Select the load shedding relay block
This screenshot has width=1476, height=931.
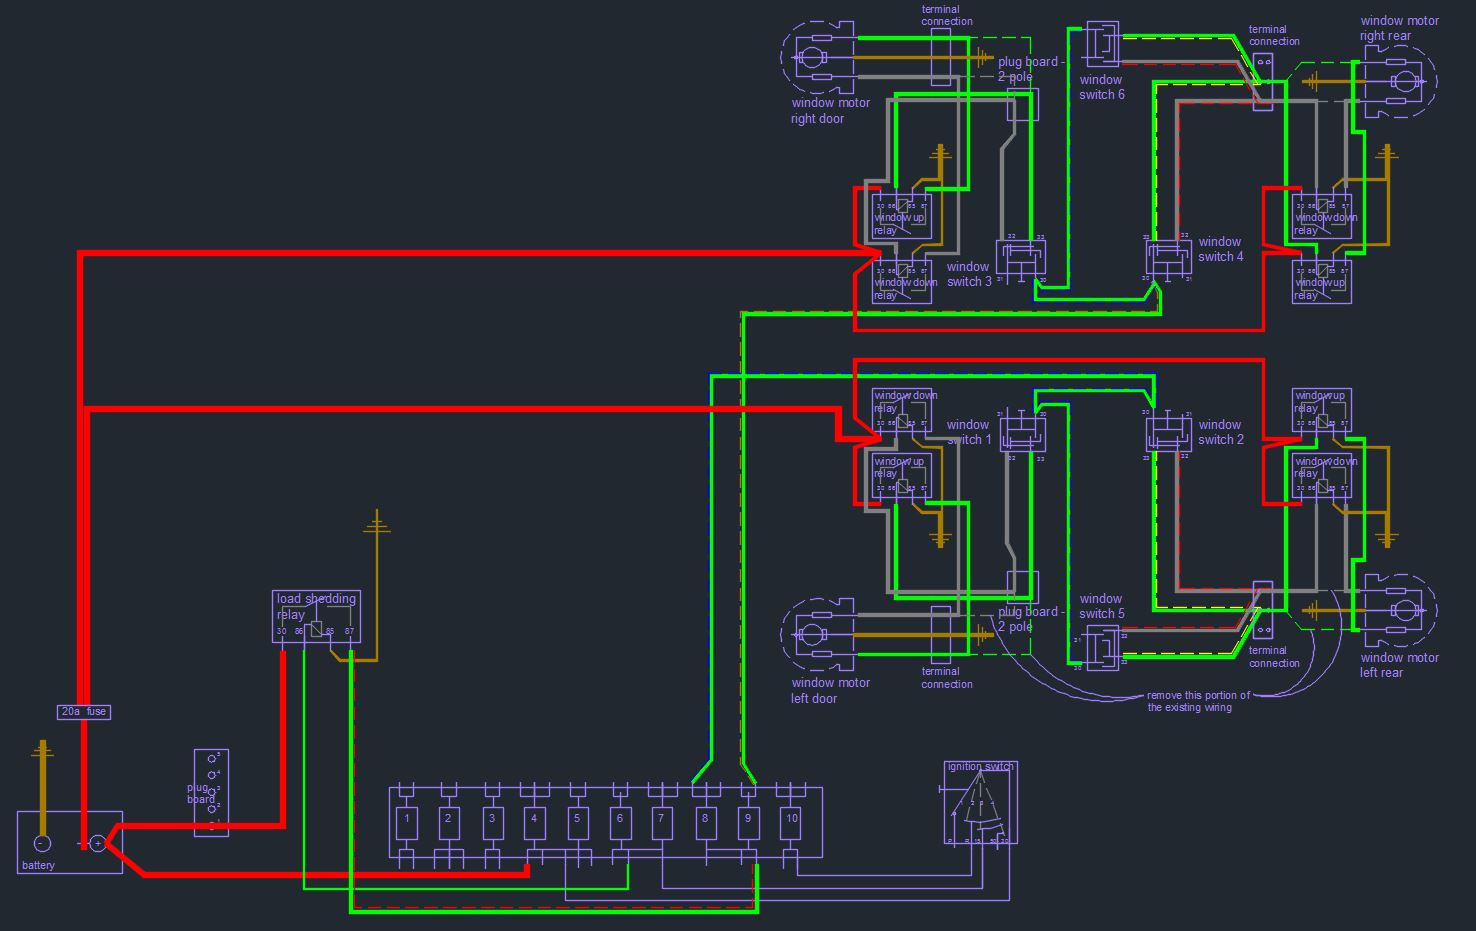[316, 617]
